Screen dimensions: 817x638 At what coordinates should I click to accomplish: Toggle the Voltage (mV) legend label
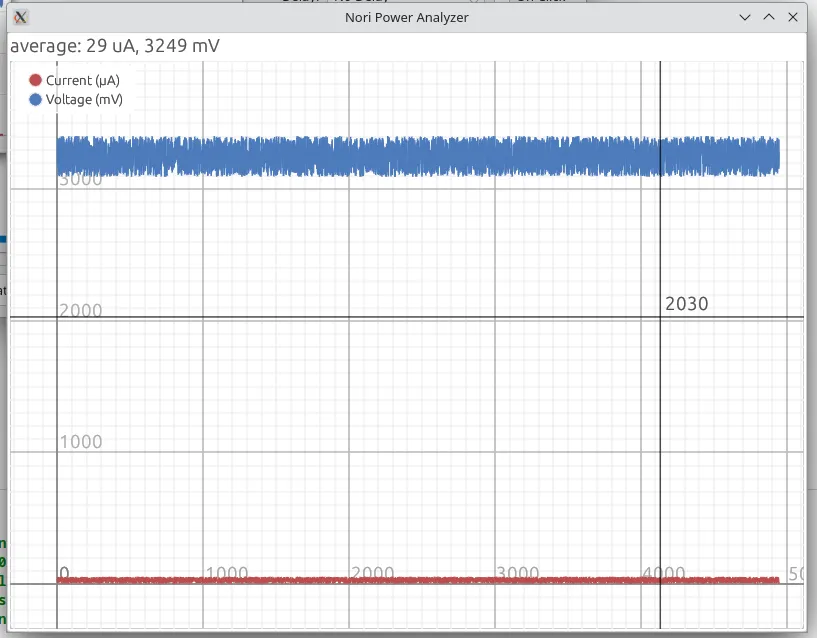tap(84, 100)
